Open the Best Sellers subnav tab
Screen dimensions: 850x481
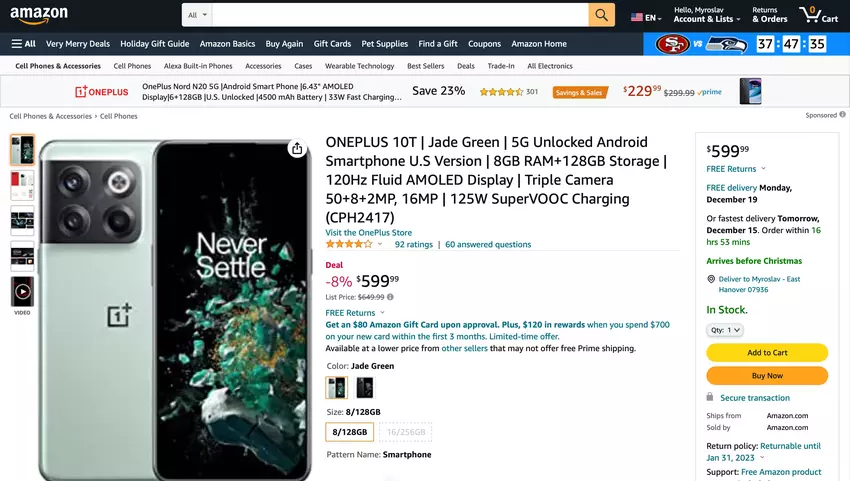426,66
